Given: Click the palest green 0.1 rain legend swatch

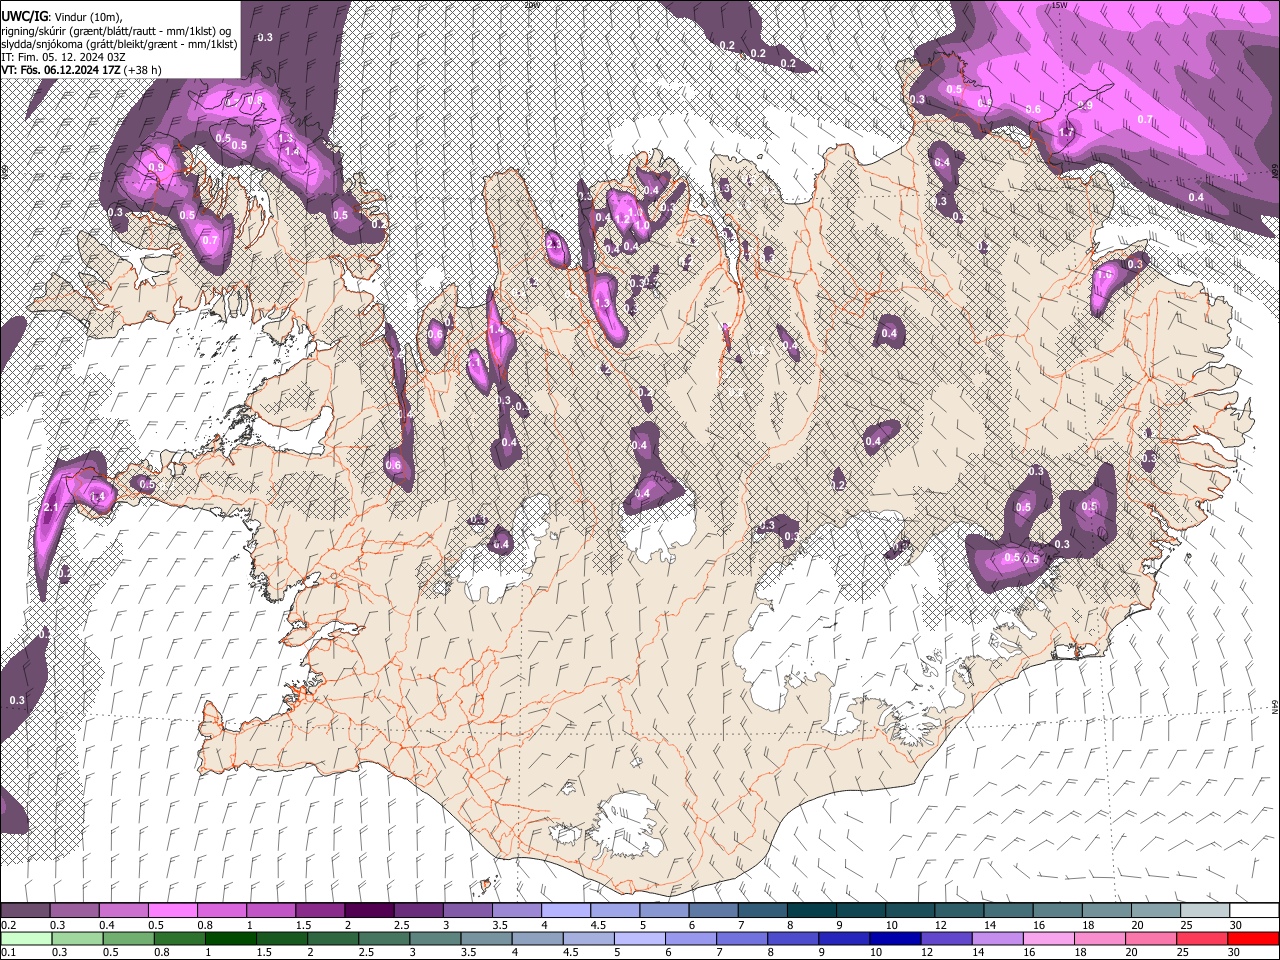Looking at the screenshot, I should (26, 938).
